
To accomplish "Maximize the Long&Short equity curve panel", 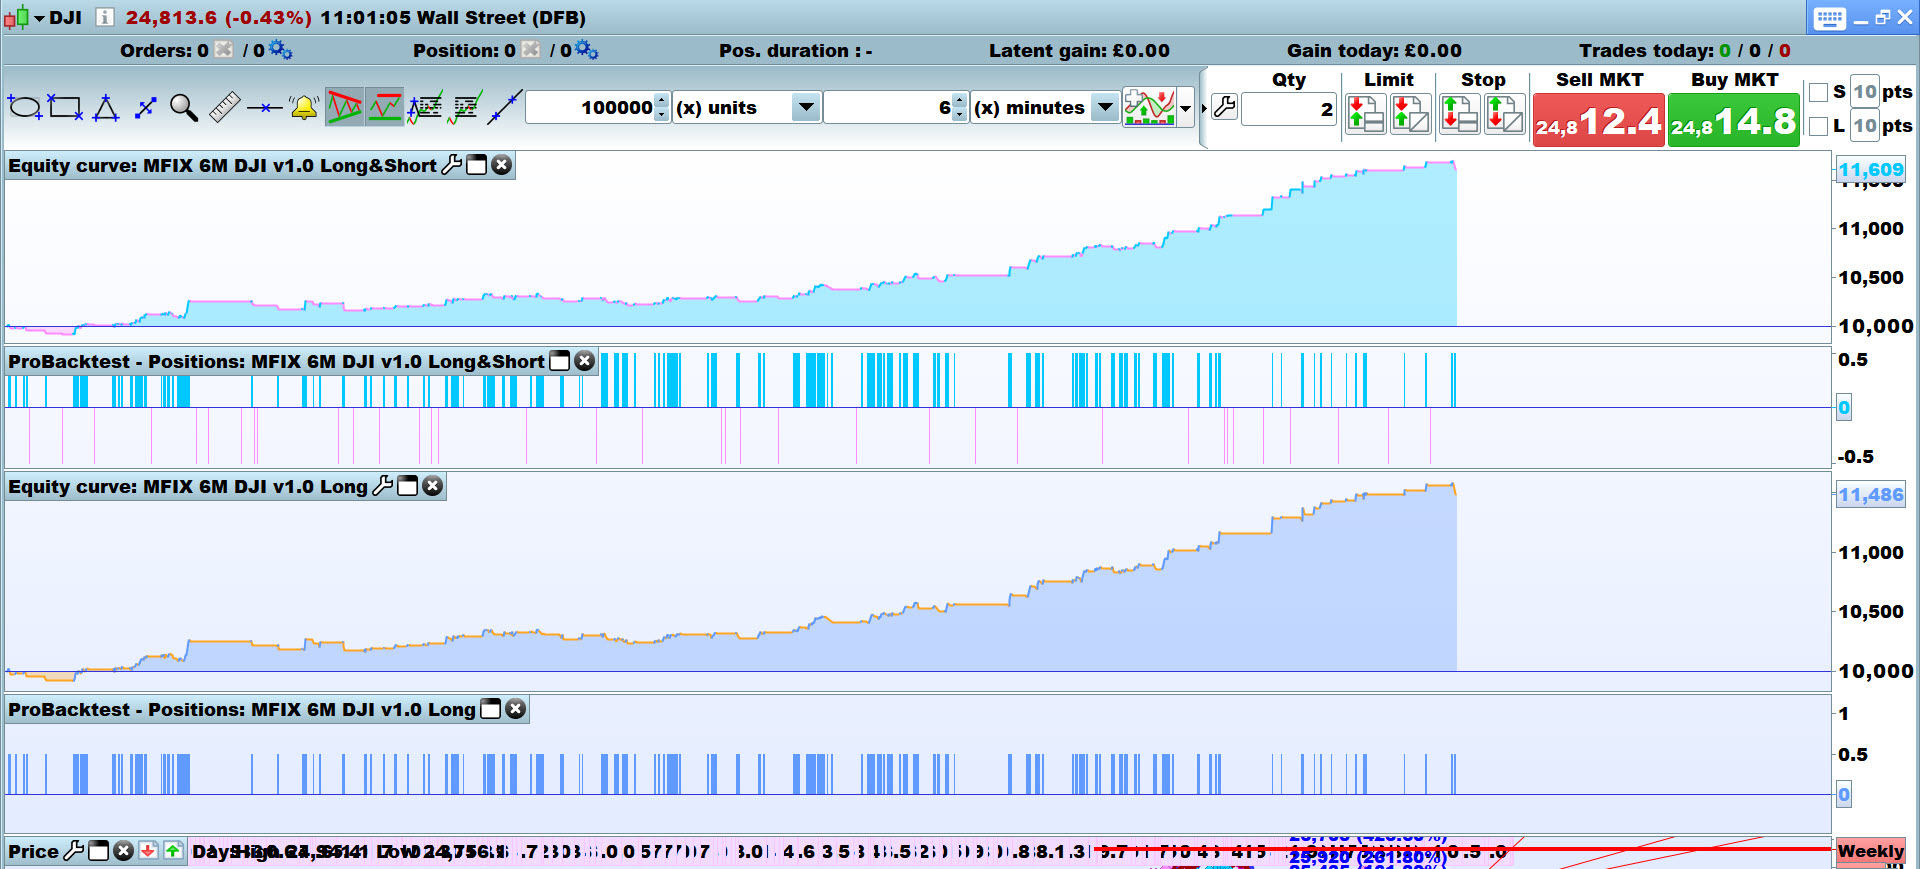I will (x=477, y=165).
